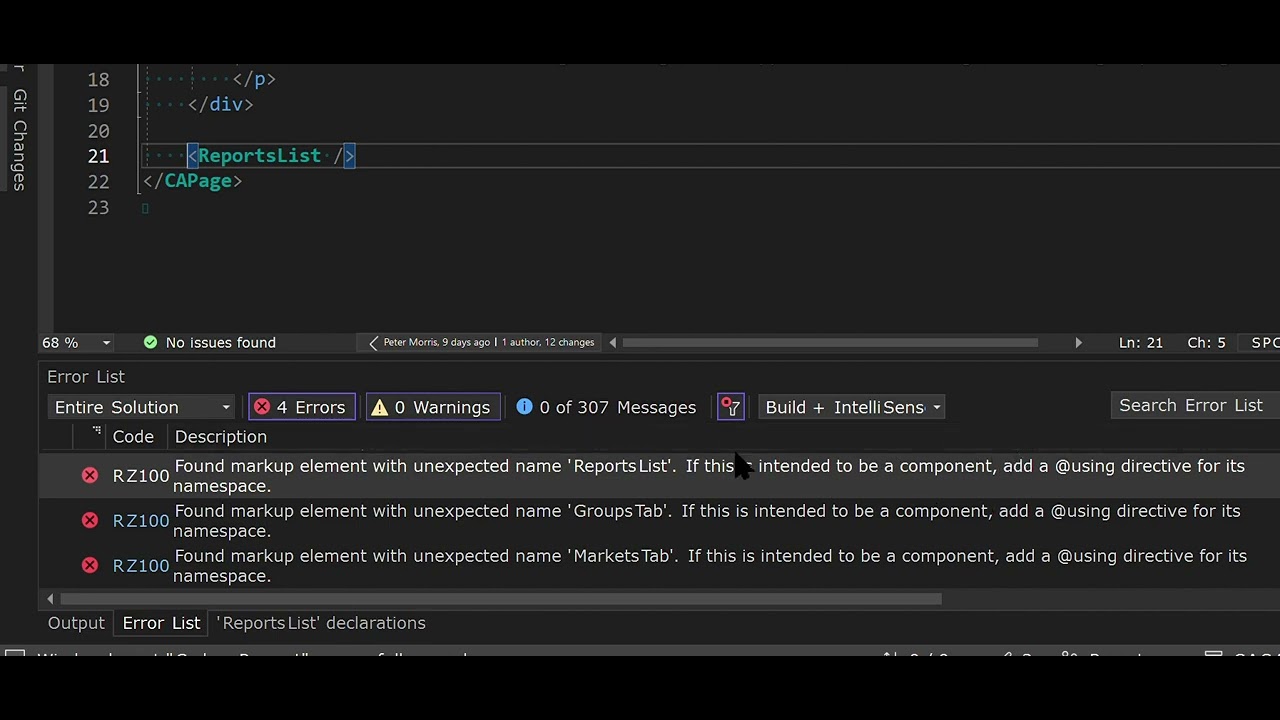This screenshot has width=1280, height=720.
Task: Click the error icon on ReportsList row
Action: pyautogui.click(x=90, y=475)
